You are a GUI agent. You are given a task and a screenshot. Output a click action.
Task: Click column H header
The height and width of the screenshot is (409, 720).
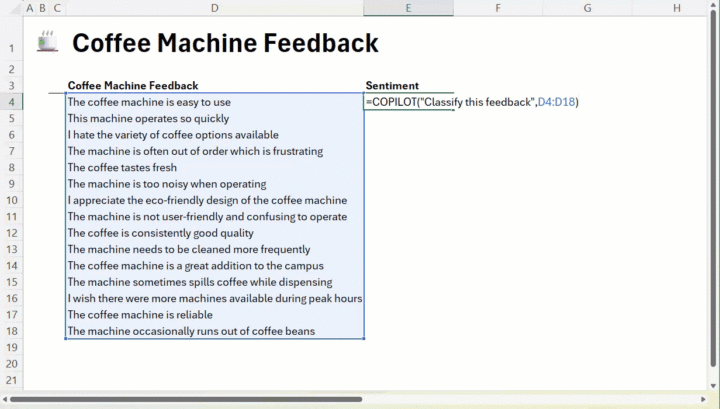676,8
